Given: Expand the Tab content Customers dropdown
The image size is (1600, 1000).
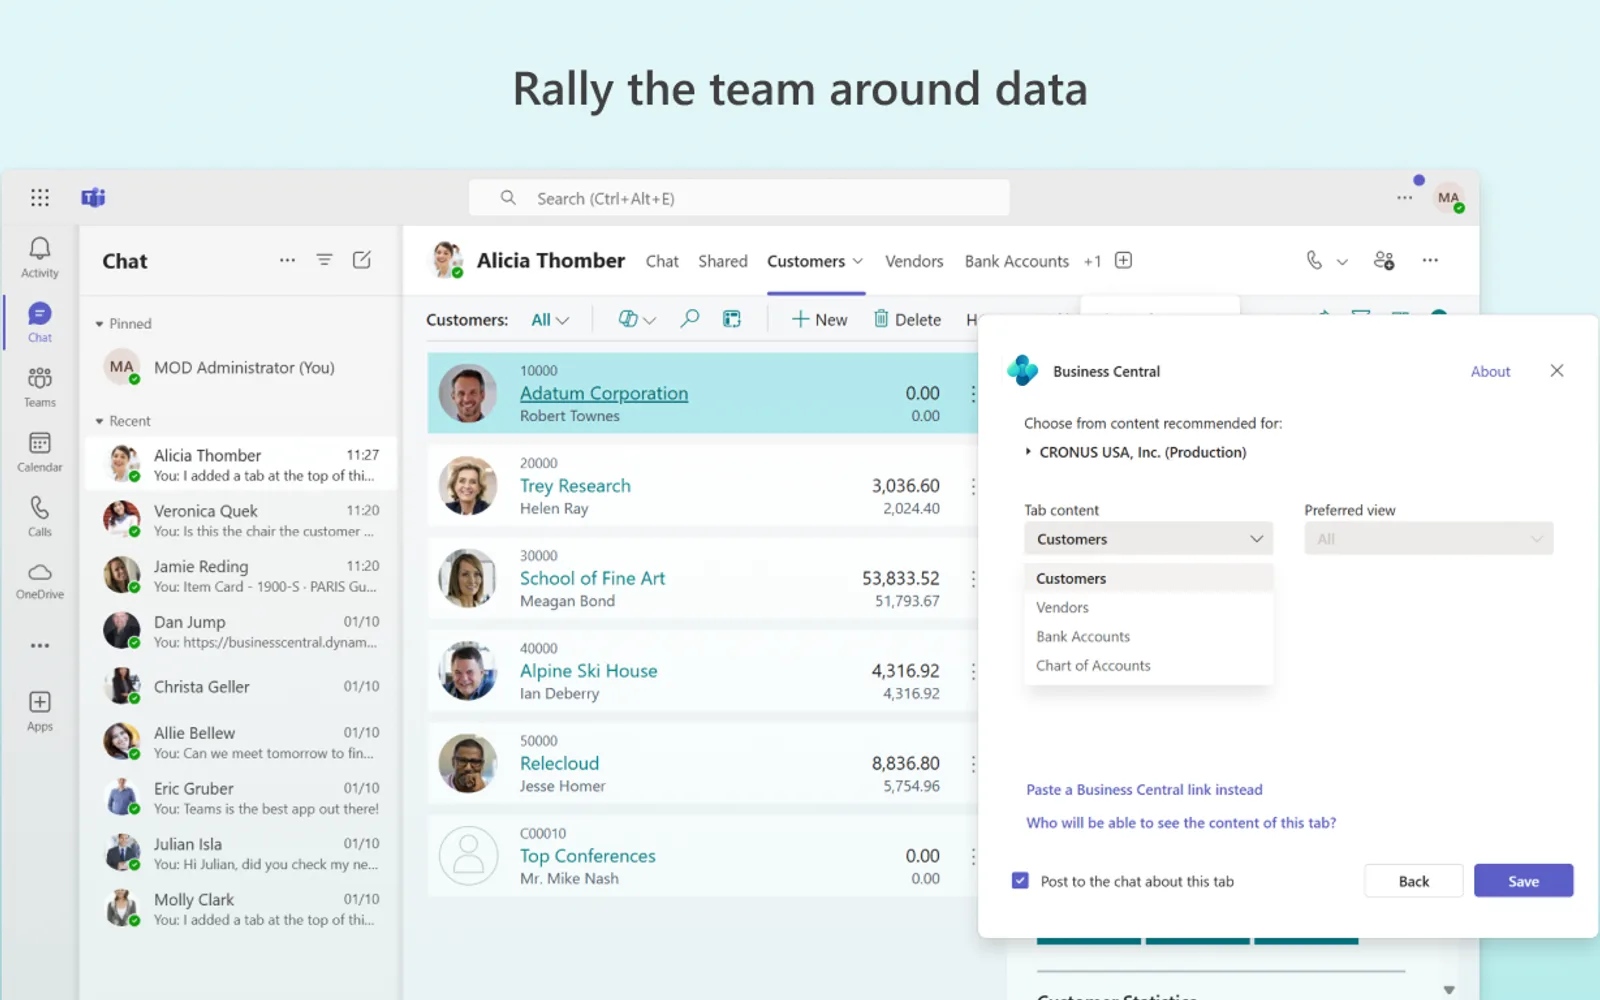Looking at the screenshot, I should [1149, 539].
